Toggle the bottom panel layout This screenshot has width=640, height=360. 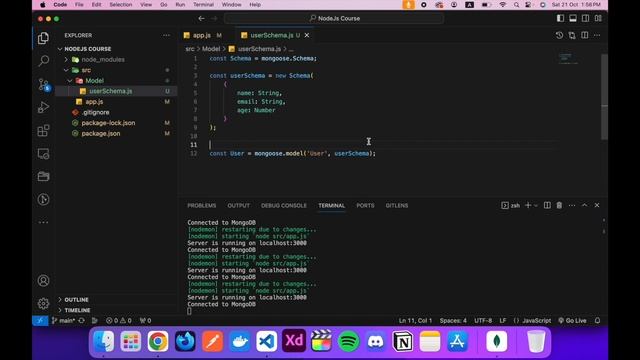tap(573, 18)
